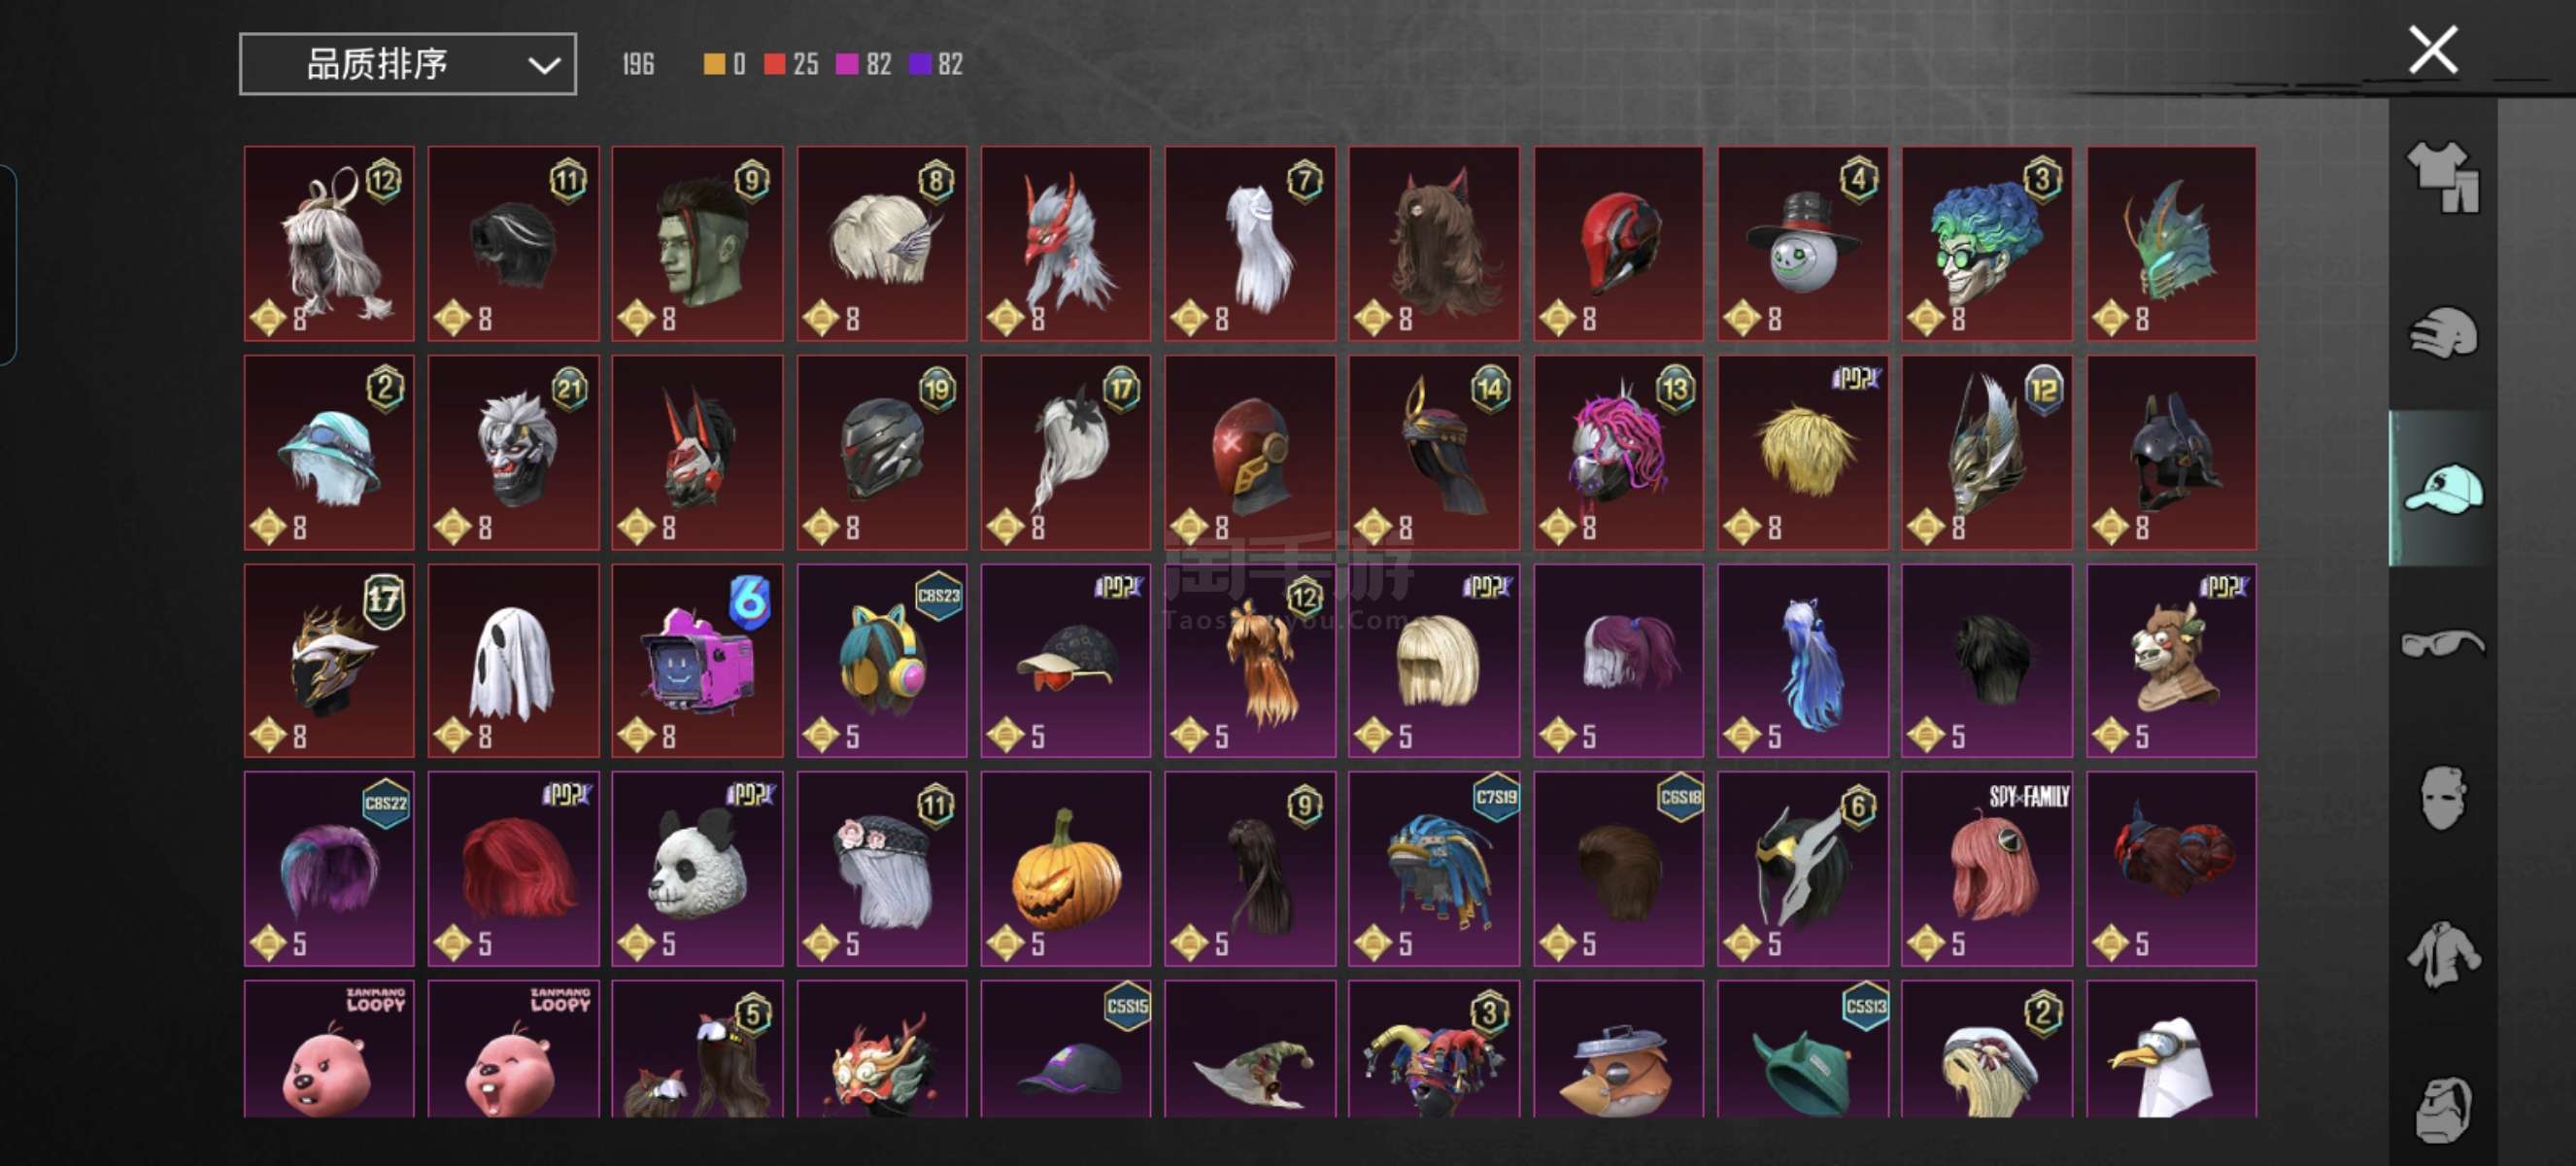Filter by the red rarity swatch
Viewport: 2576px width, 1166px height.
click(774, 65)
